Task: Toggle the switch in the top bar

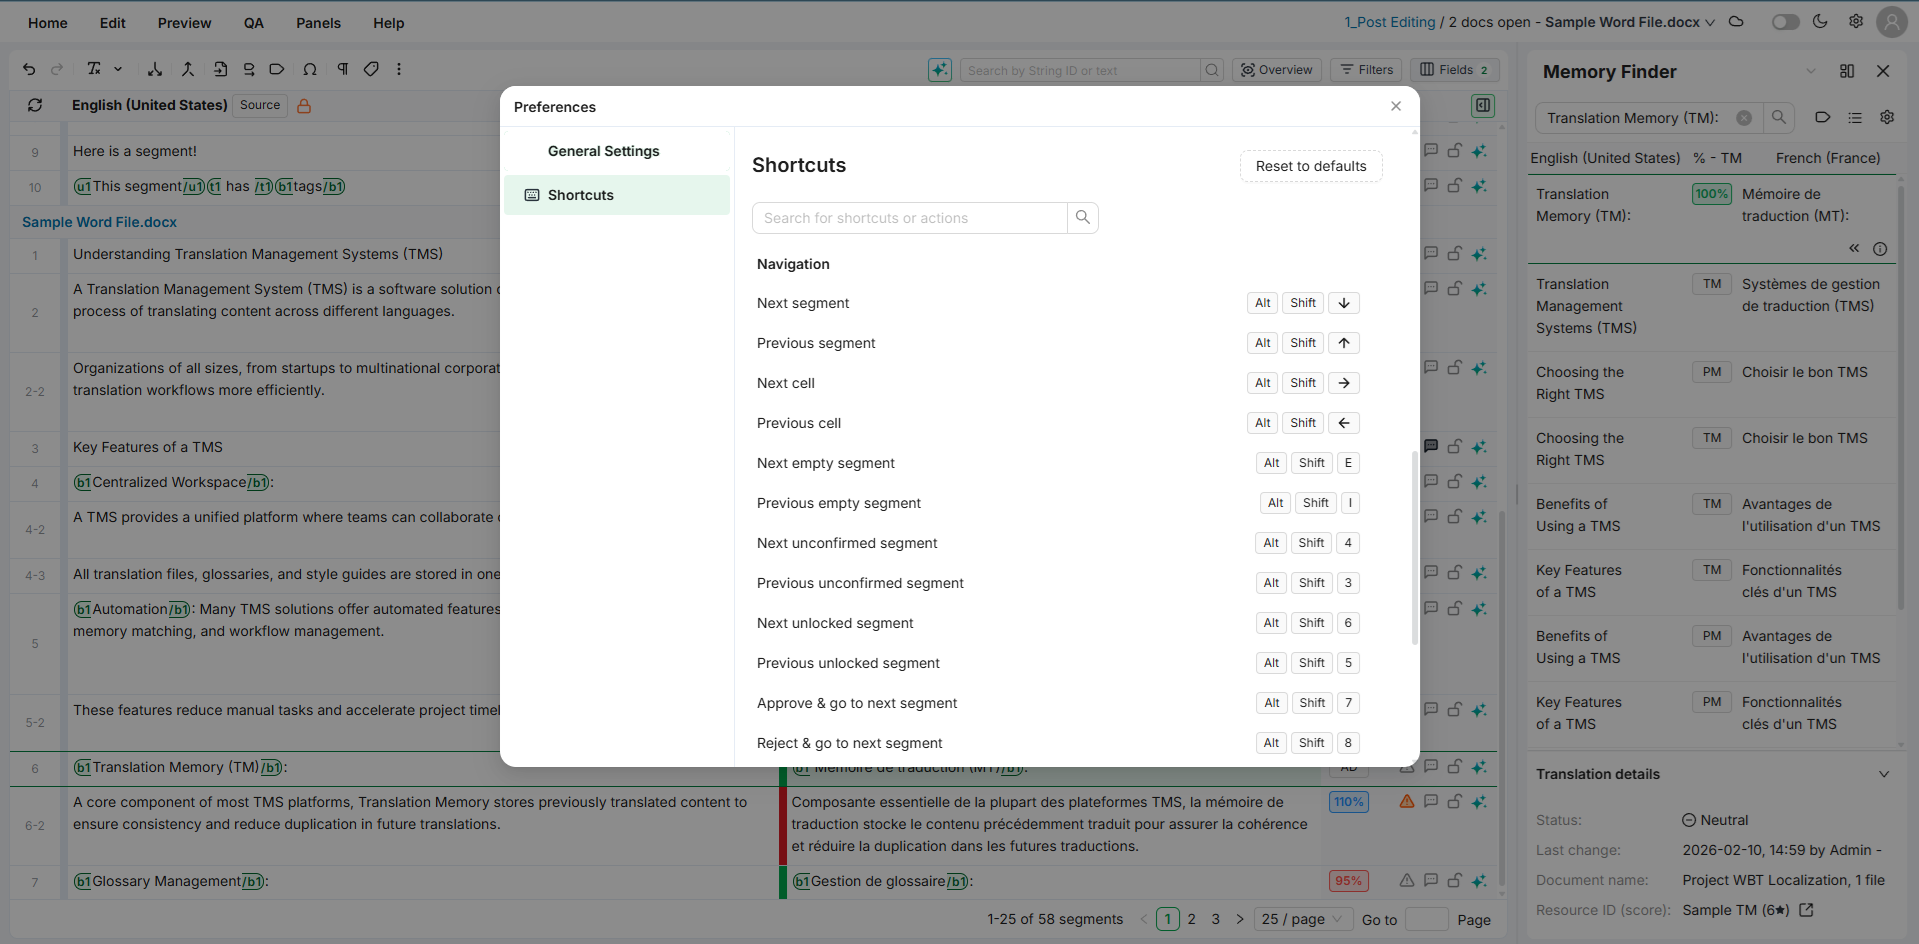Action: 1785,22
